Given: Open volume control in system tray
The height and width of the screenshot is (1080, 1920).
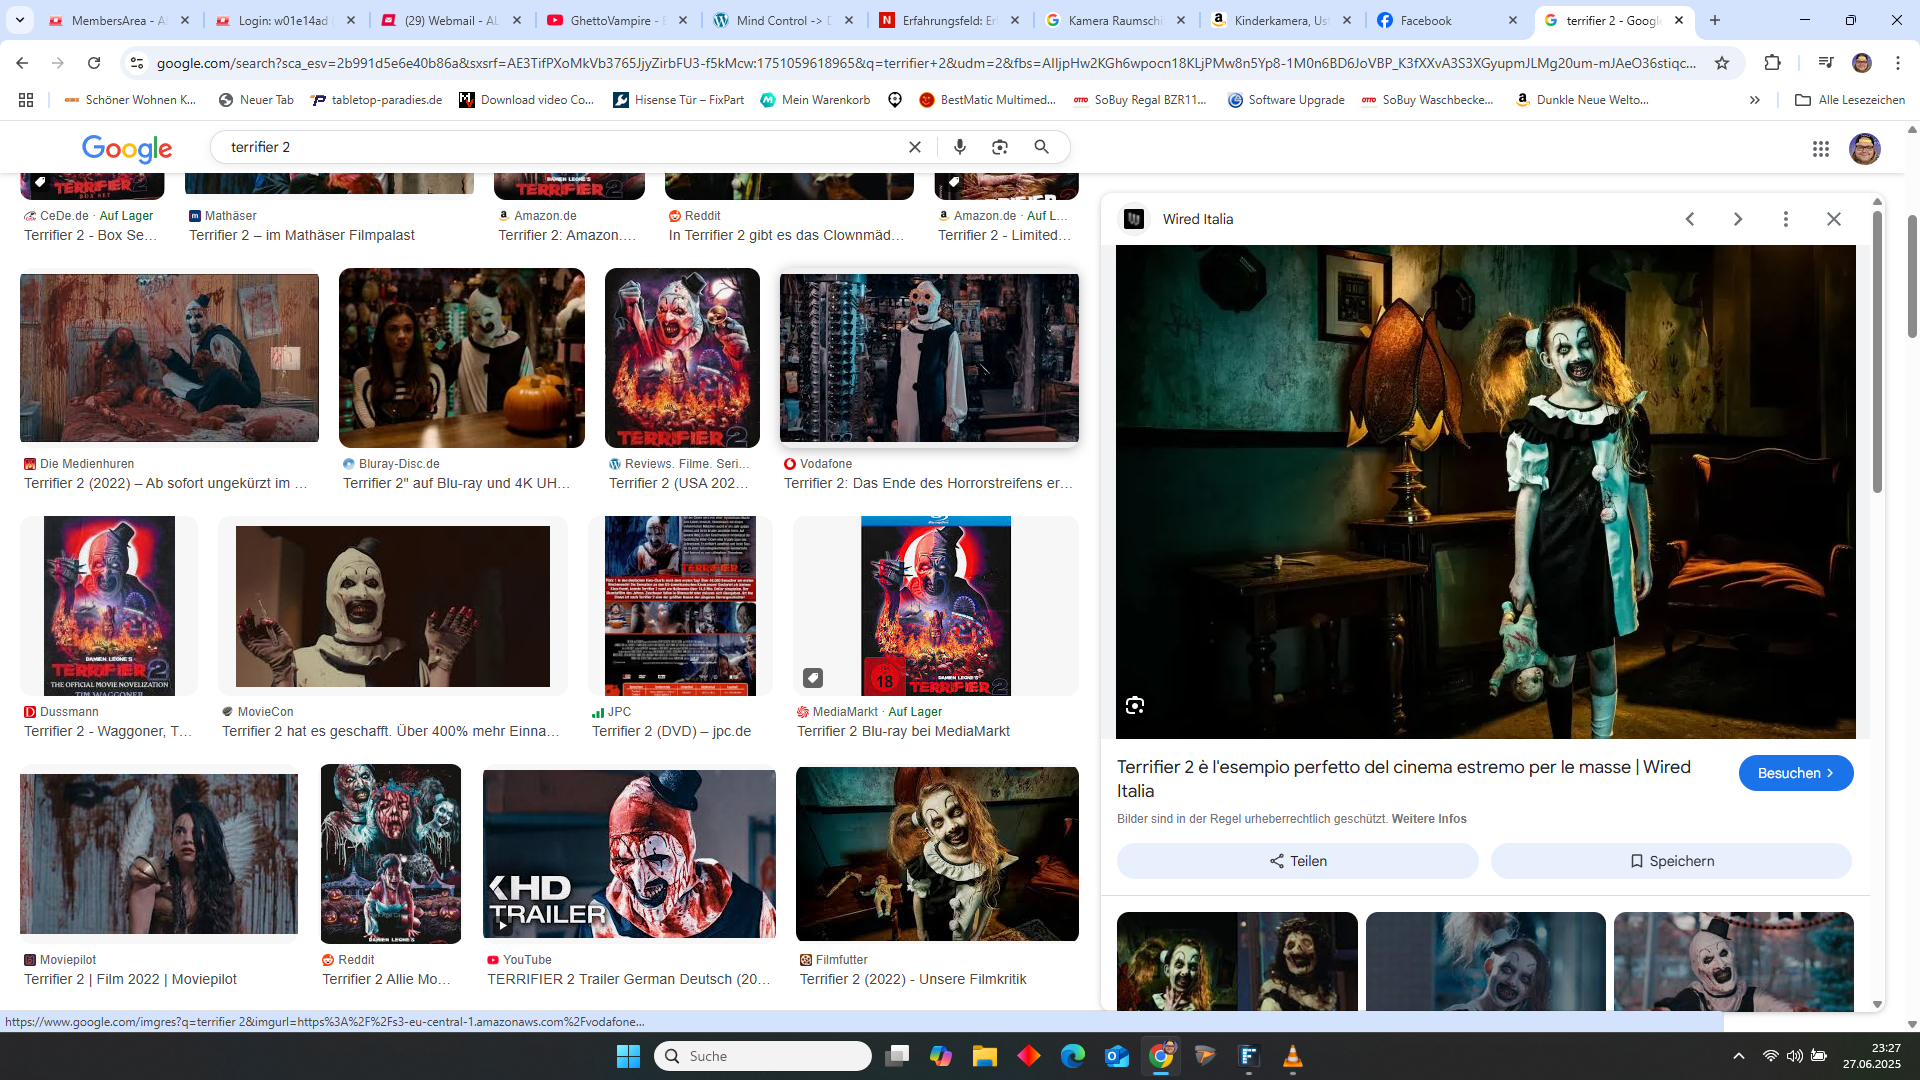Looking at the screenshot, I should pos(1795,1056).
